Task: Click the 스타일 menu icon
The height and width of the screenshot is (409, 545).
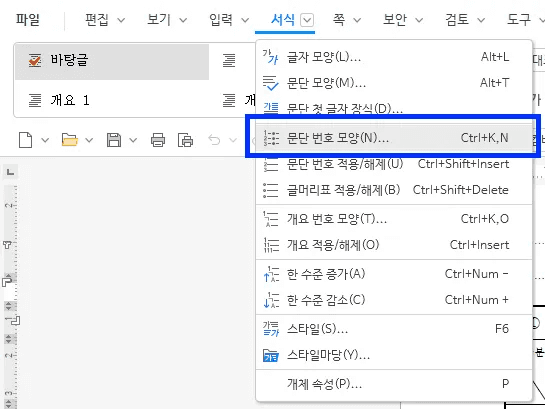Action: coord(271,329)
